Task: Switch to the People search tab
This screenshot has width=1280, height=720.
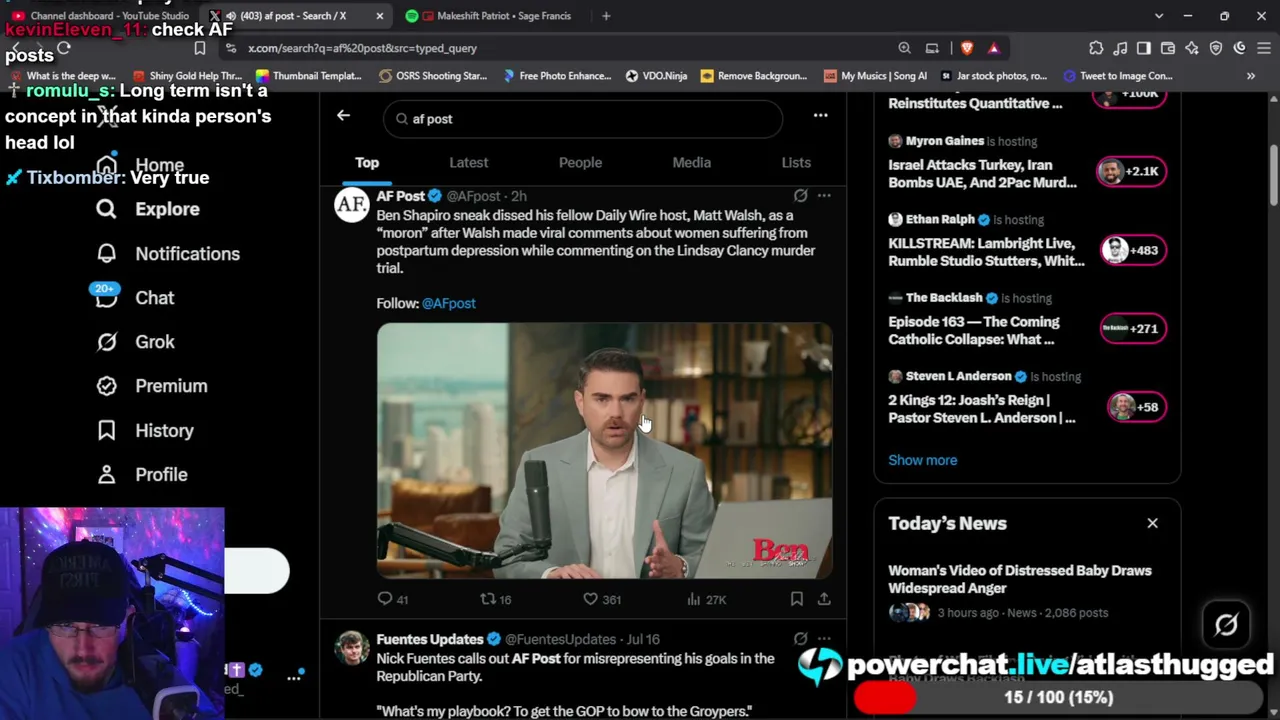Action: click(580, 163)
